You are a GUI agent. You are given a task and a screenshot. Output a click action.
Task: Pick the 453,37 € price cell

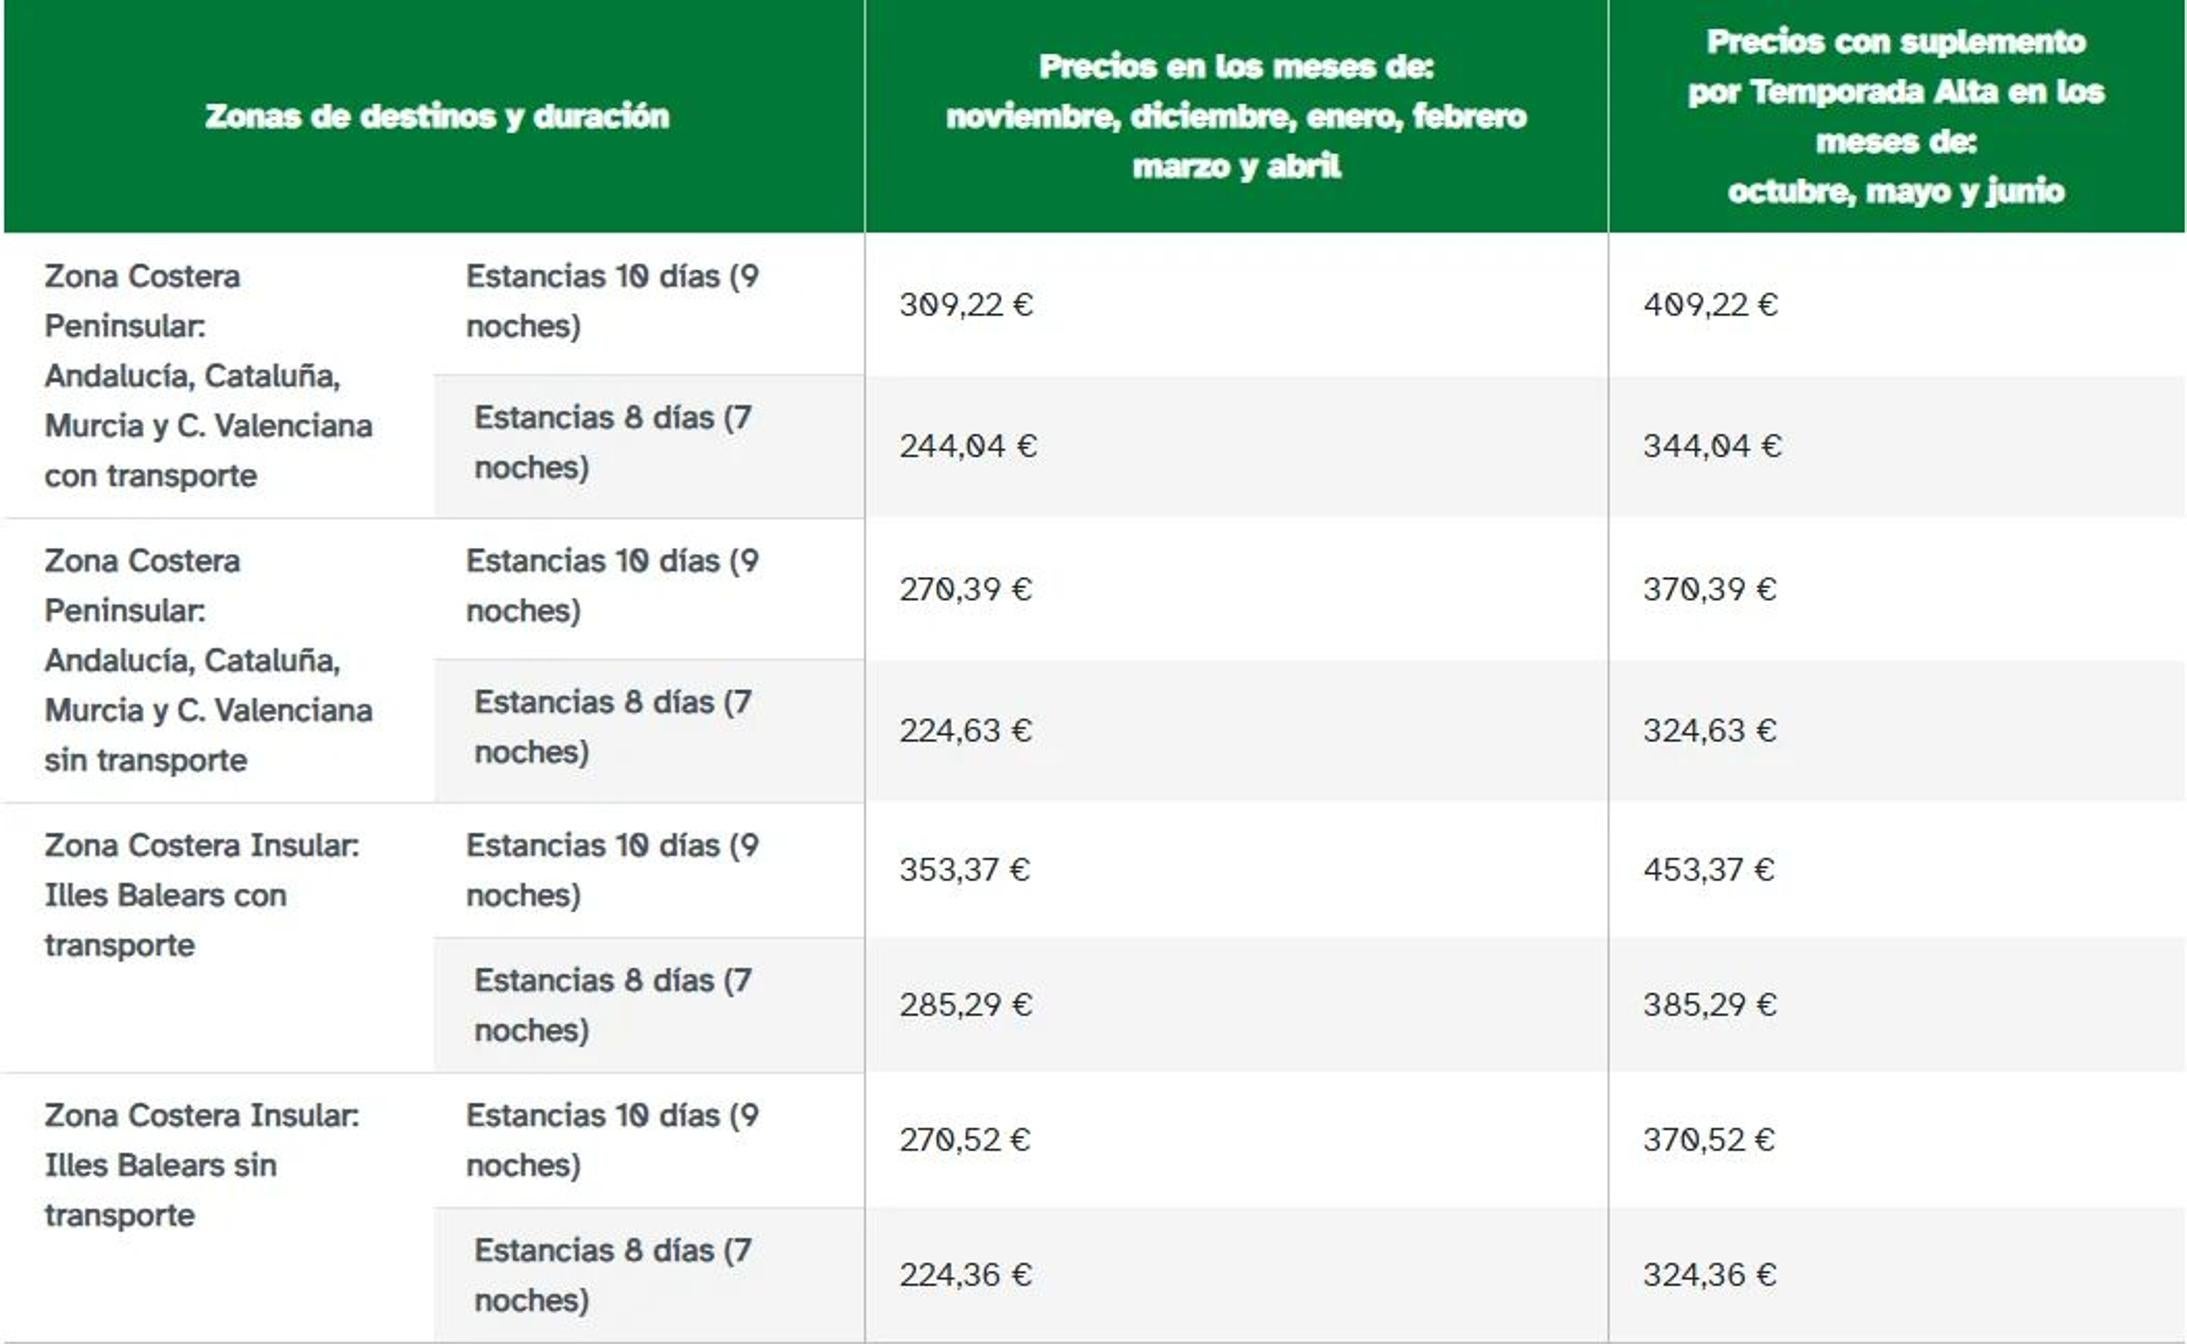(x=1709, y=870)
